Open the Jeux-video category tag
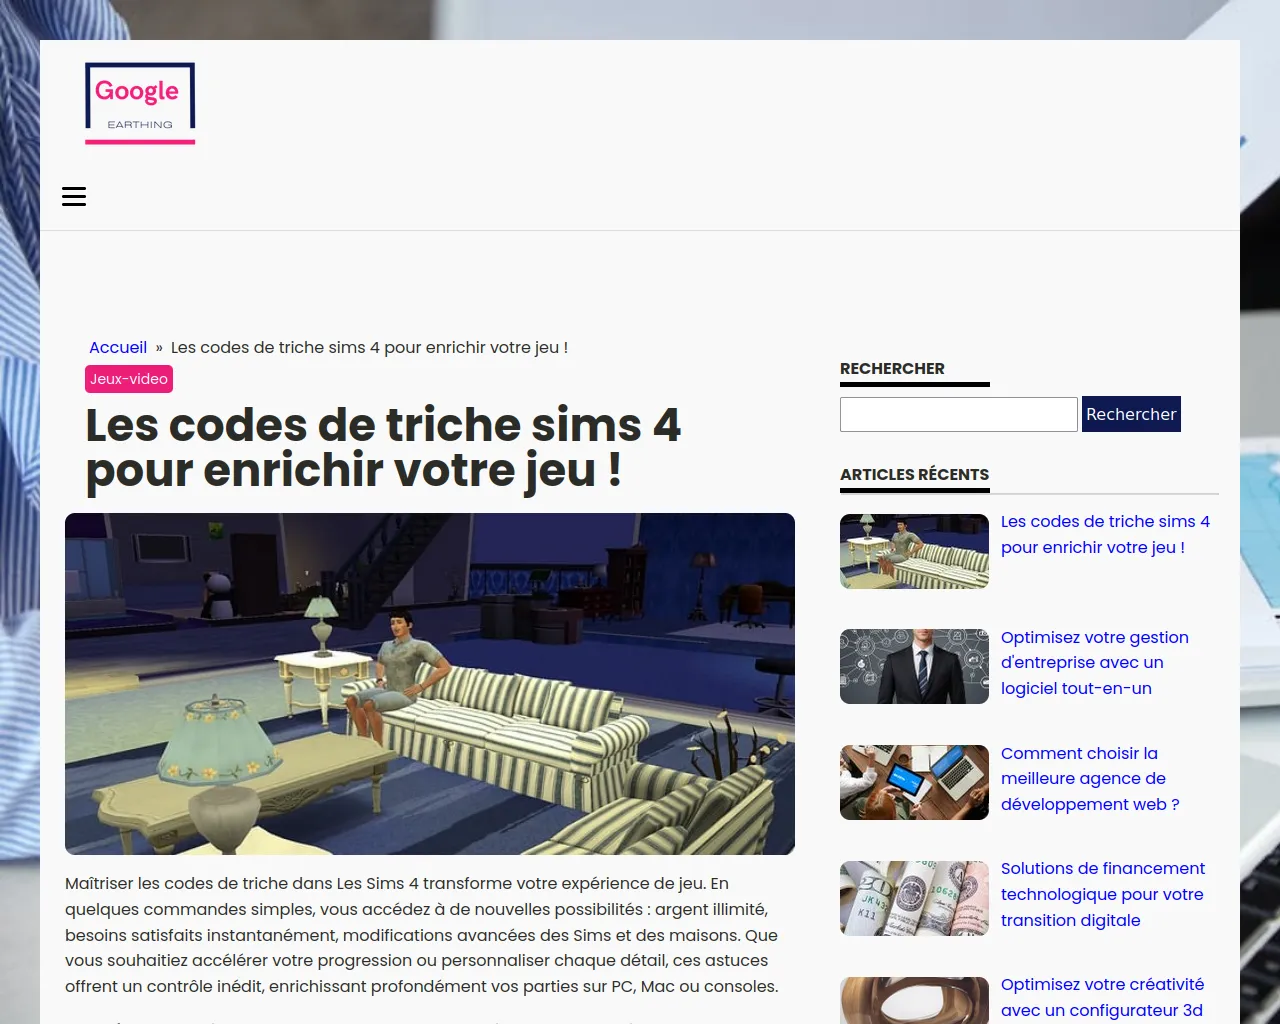The height and width of the screenshot is (1024, 1280). click(129, 379)
